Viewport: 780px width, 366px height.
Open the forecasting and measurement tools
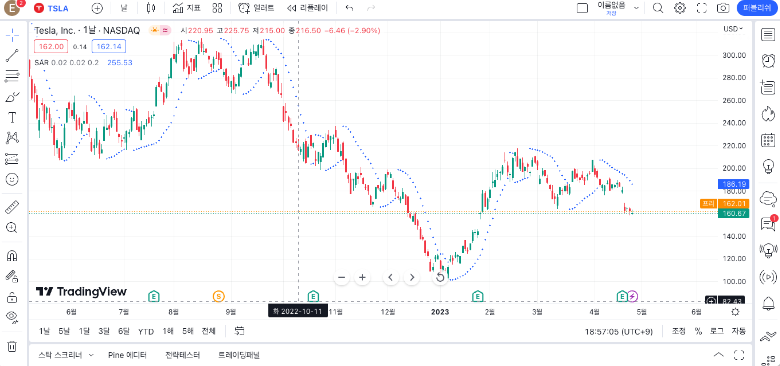point(12,159)
